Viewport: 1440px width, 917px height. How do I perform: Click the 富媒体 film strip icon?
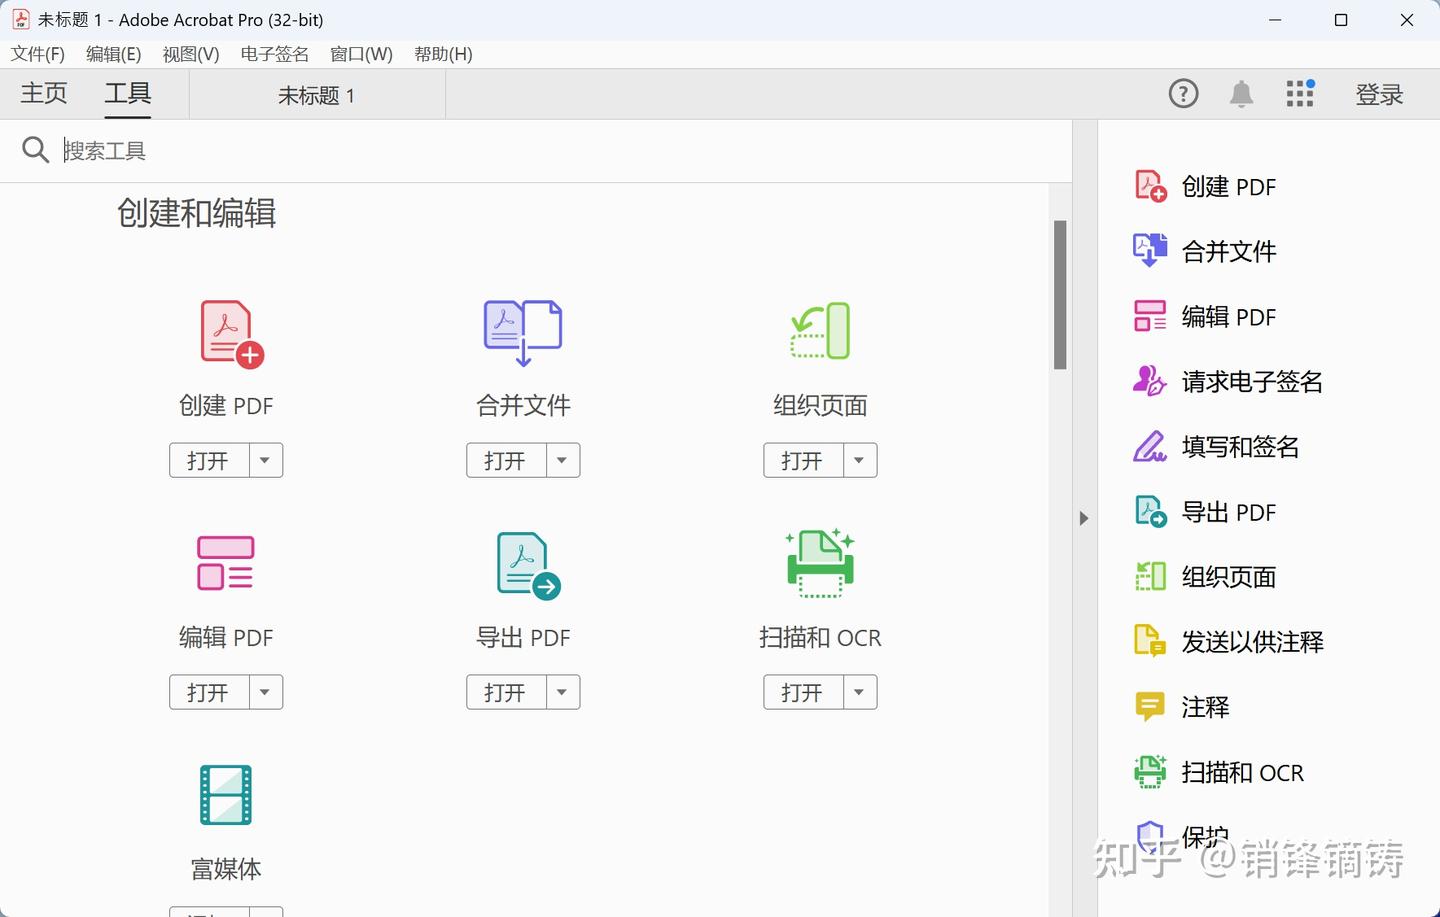pos(226,795)
